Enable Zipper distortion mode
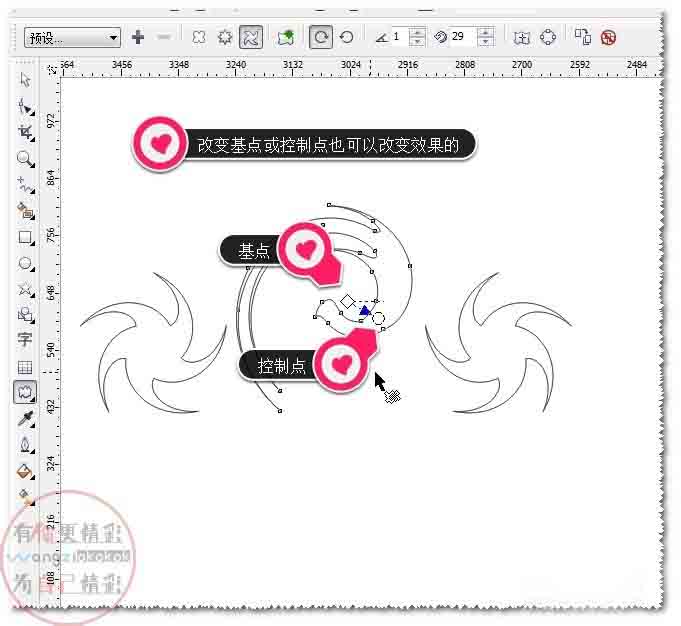The image size is (681, 626). click(225, 37)
